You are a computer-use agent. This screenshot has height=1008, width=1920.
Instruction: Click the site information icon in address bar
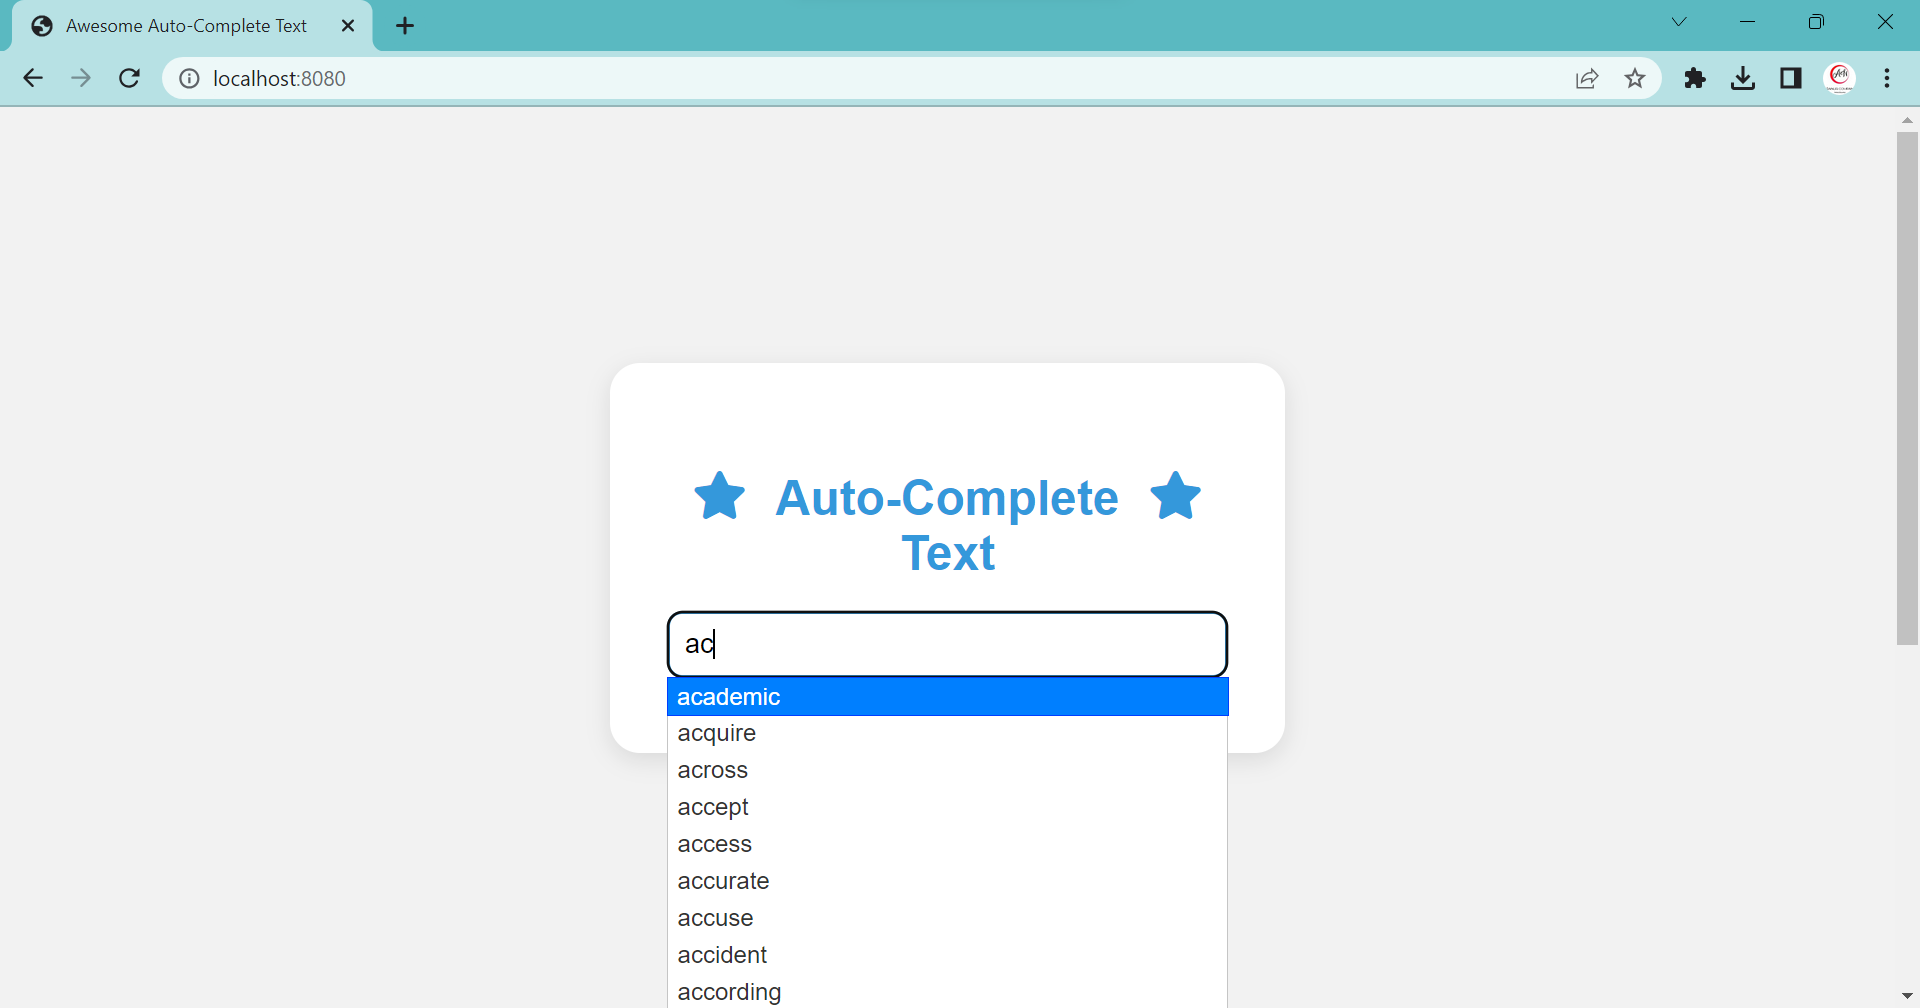tap(189, 78)
